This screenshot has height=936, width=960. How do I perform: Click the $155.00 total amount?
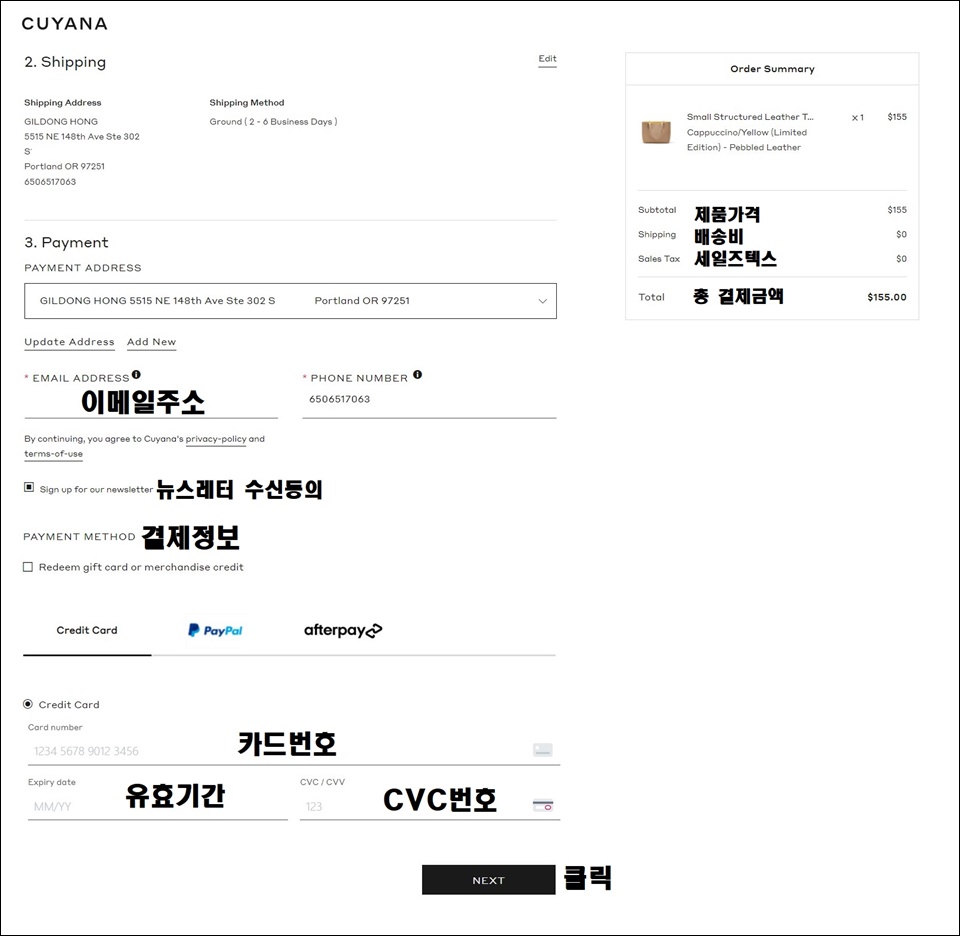(x=887, y=297)
